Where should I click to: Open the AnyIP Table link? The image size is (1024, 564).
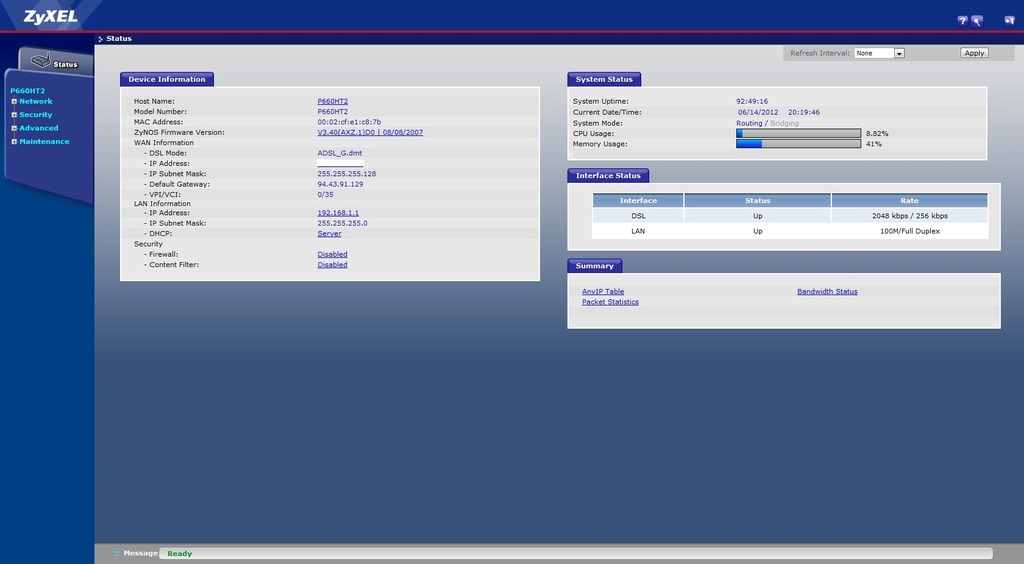[603, 292]
